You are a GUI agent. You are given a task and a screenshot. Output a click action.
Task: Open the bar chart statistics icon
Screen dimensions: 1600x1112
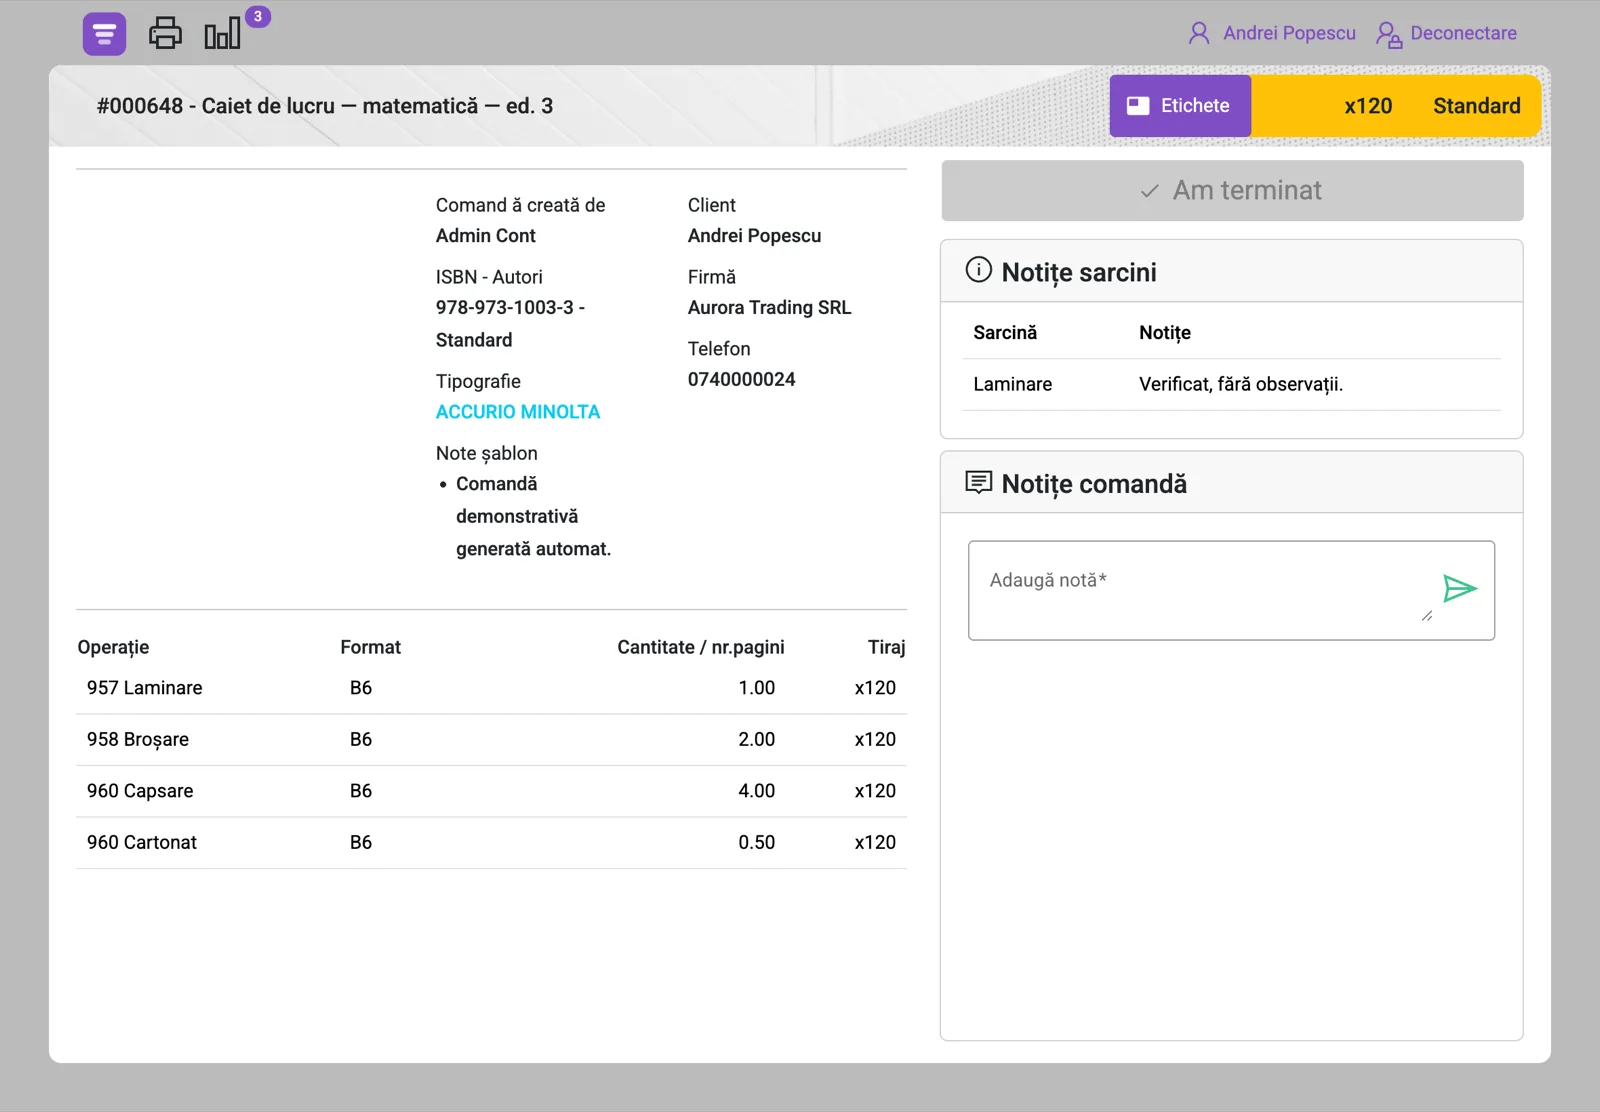[222, 33]
